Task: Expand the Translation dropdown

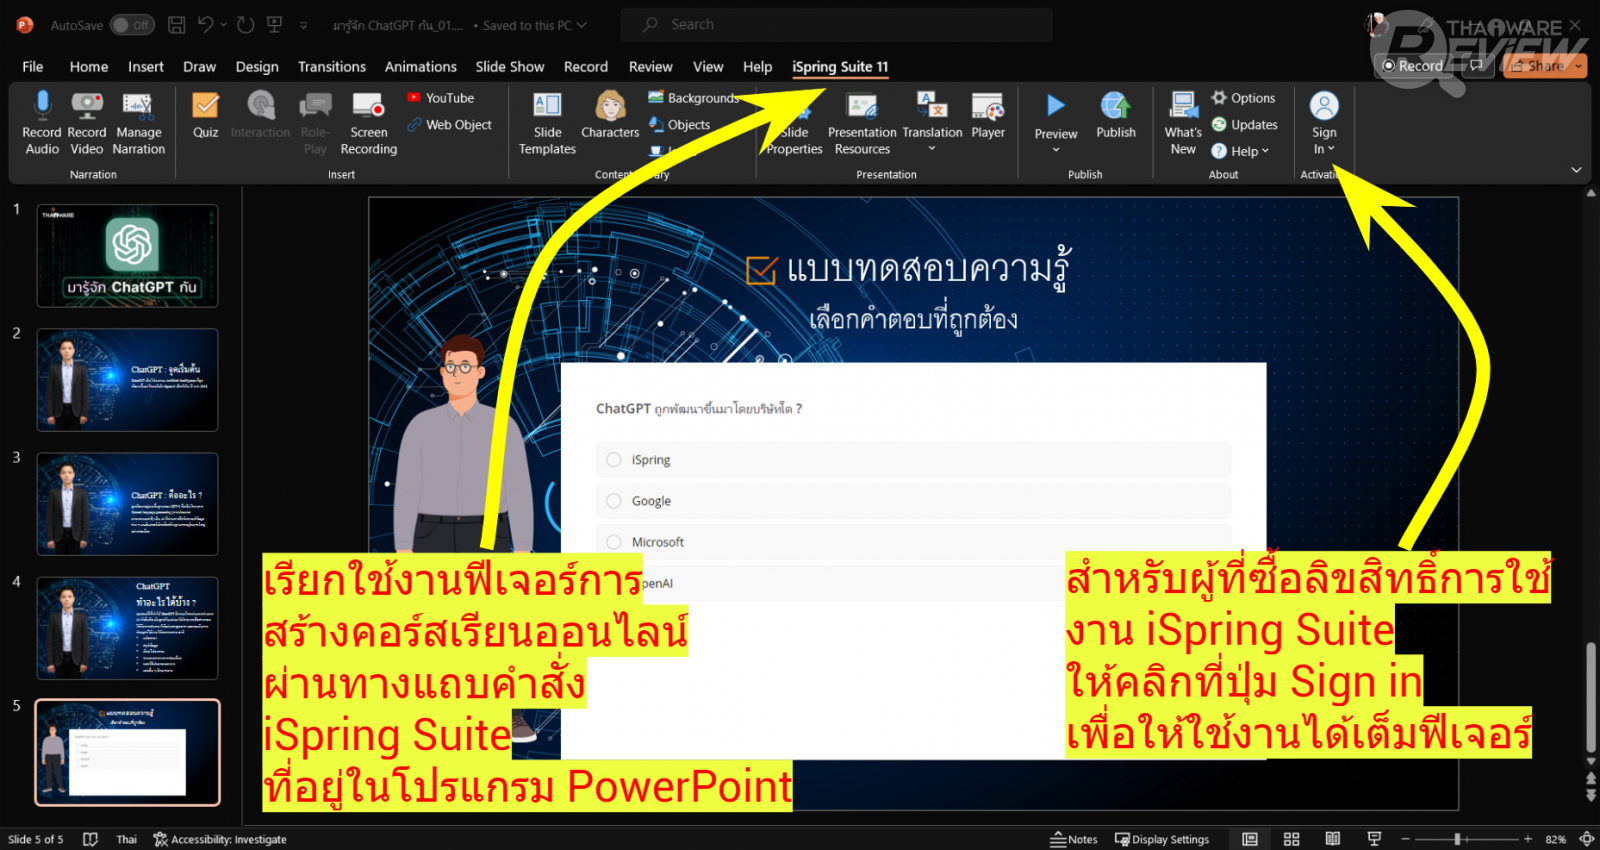Action: [932, 148]
